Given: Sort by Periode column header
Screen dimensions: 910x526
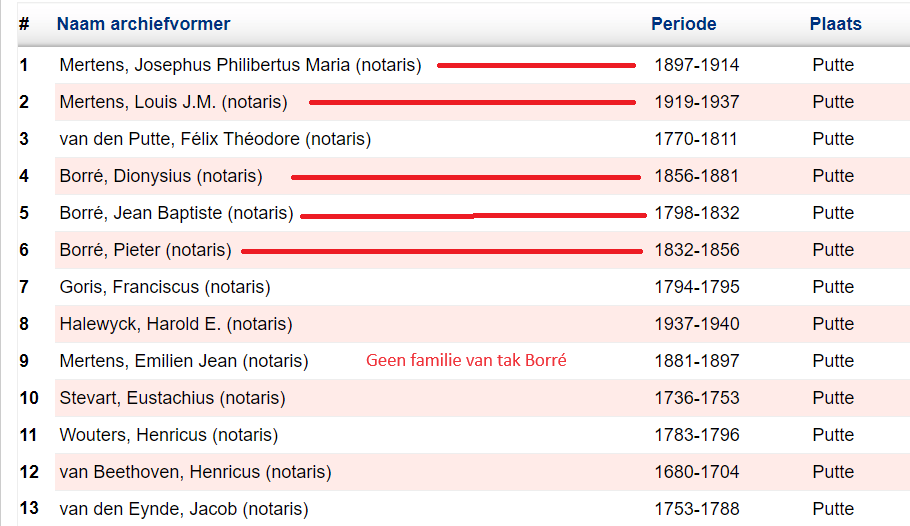Looking at the screenshot, I should [683, 24].
